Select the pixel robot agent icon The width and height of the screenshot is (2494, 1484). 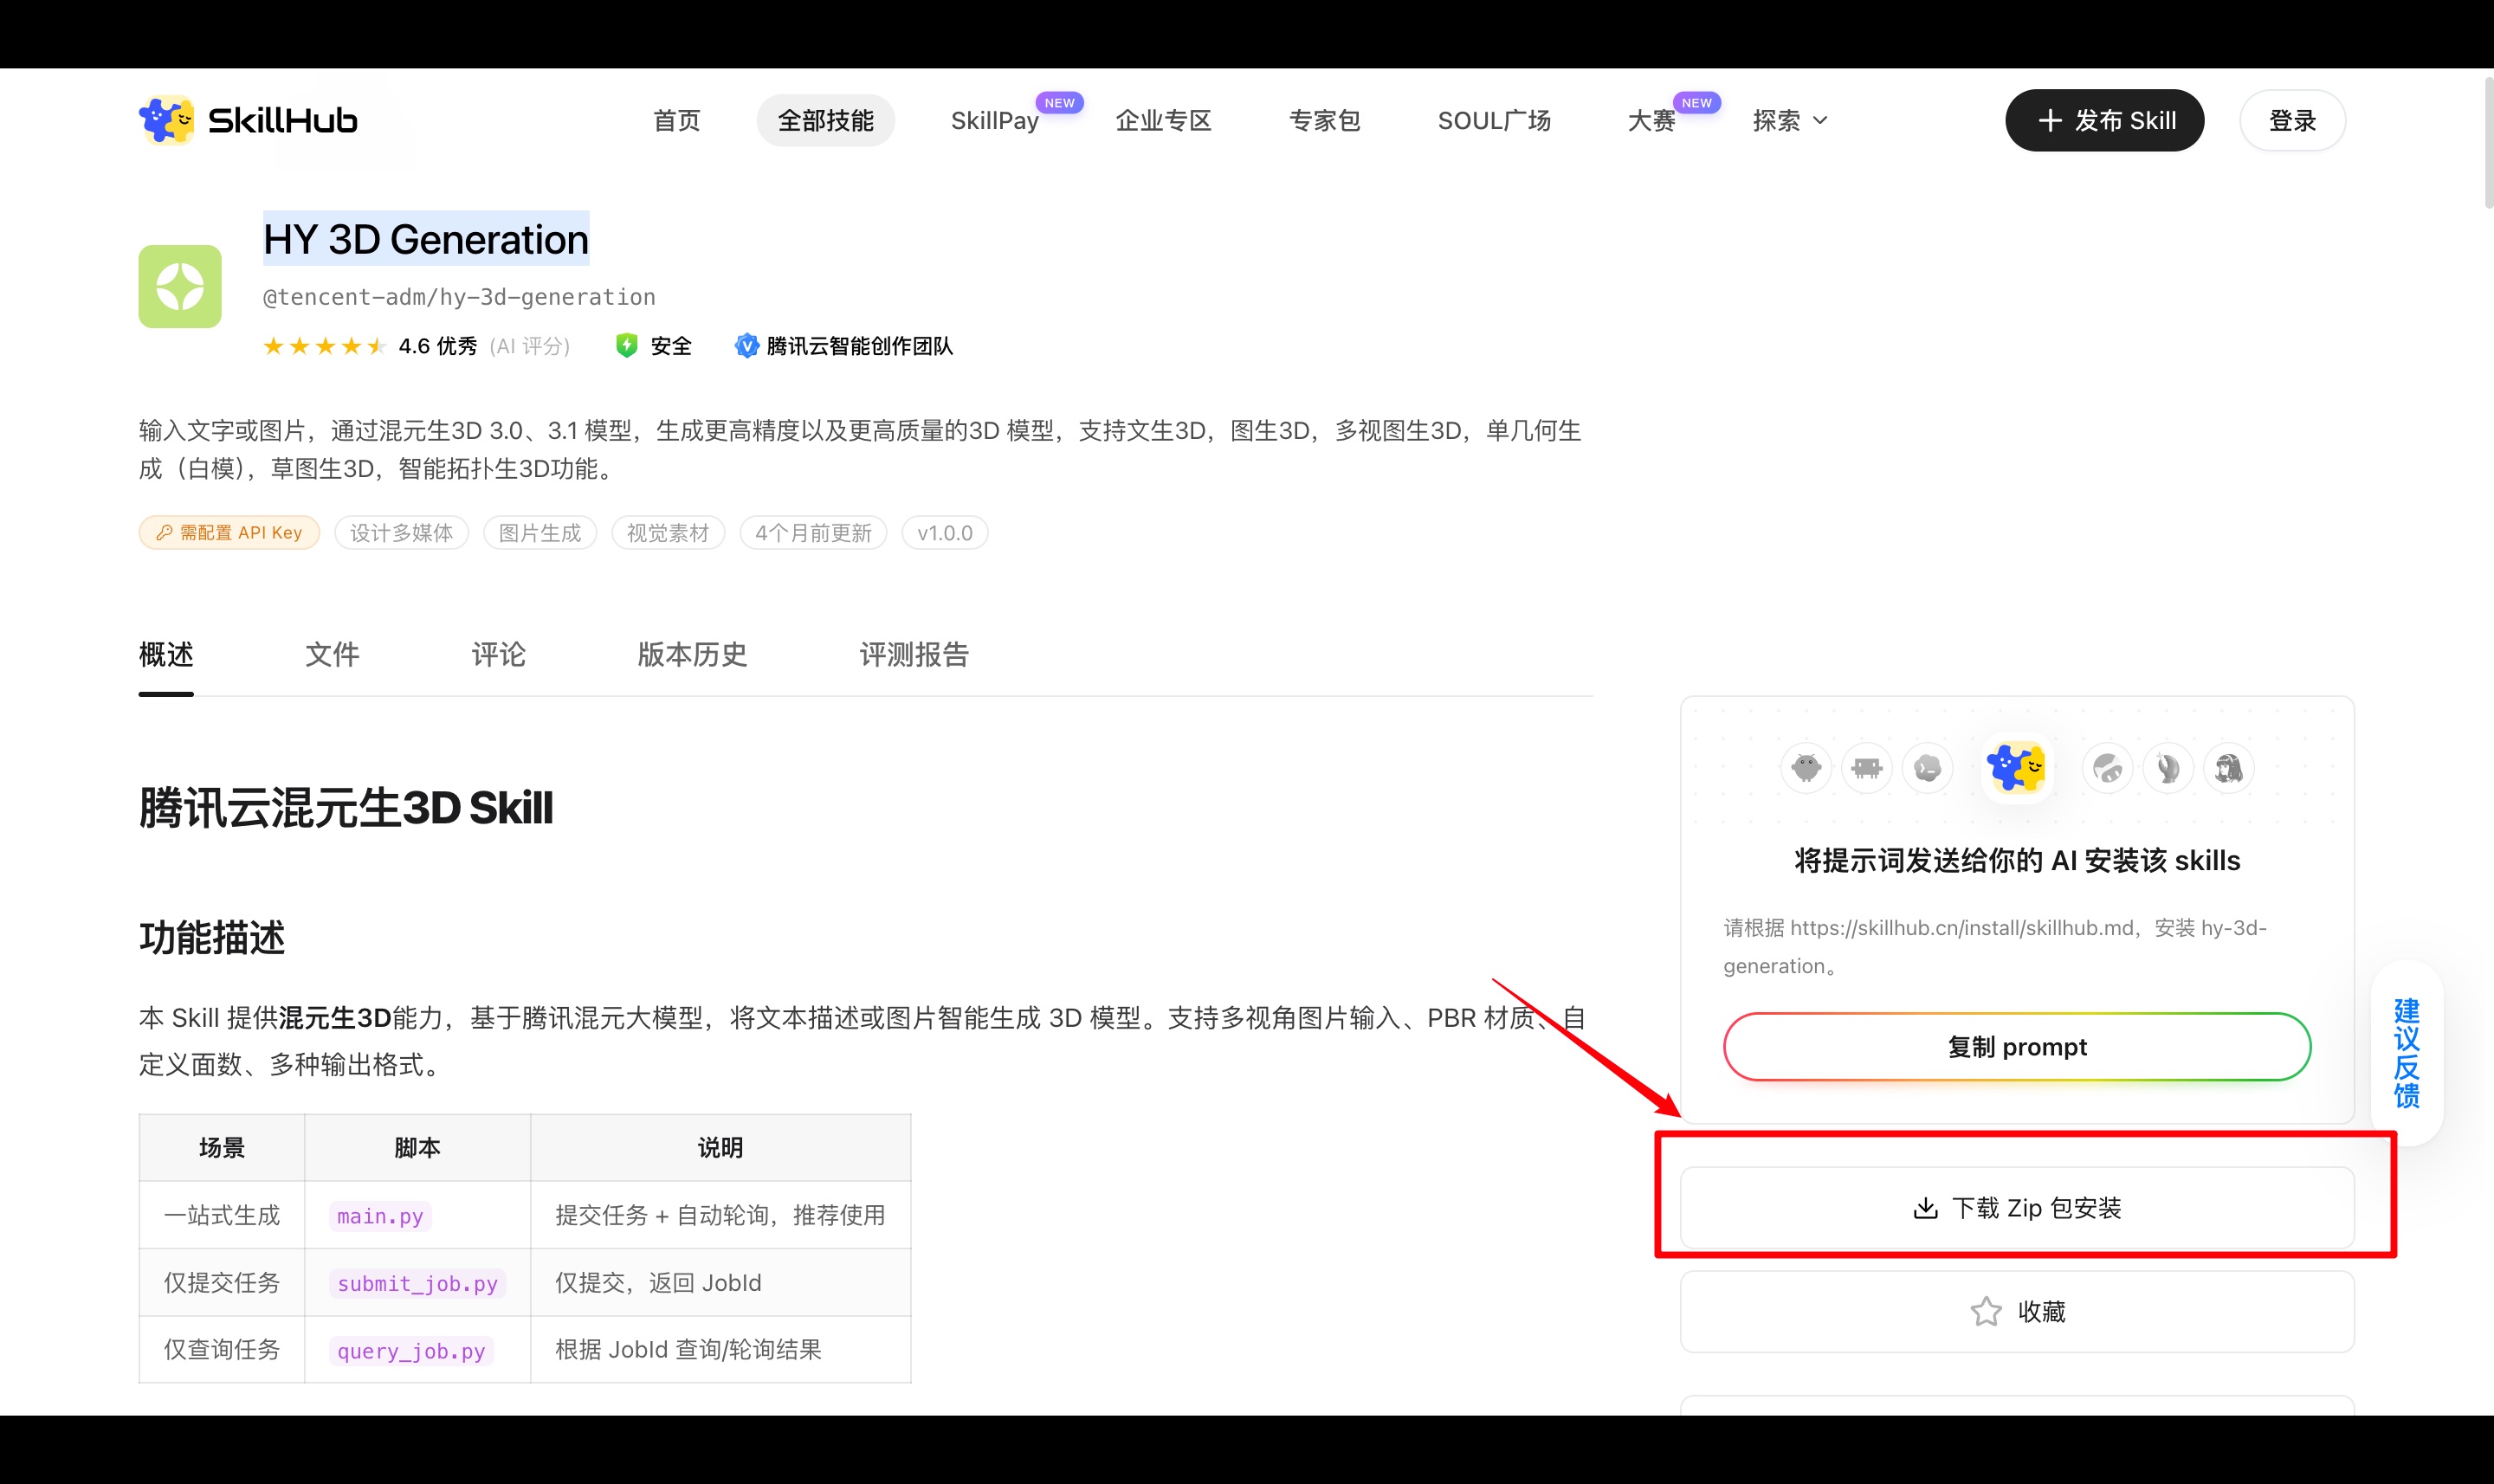[x=1867, y=768]
